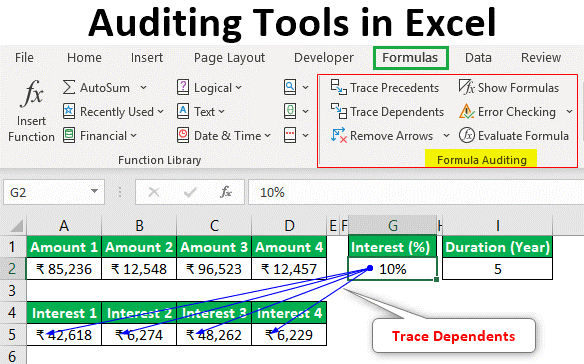Viewport: 584px width, 364px height.
Task: Click the Trace Dependents label
Action: coord(397,112)
